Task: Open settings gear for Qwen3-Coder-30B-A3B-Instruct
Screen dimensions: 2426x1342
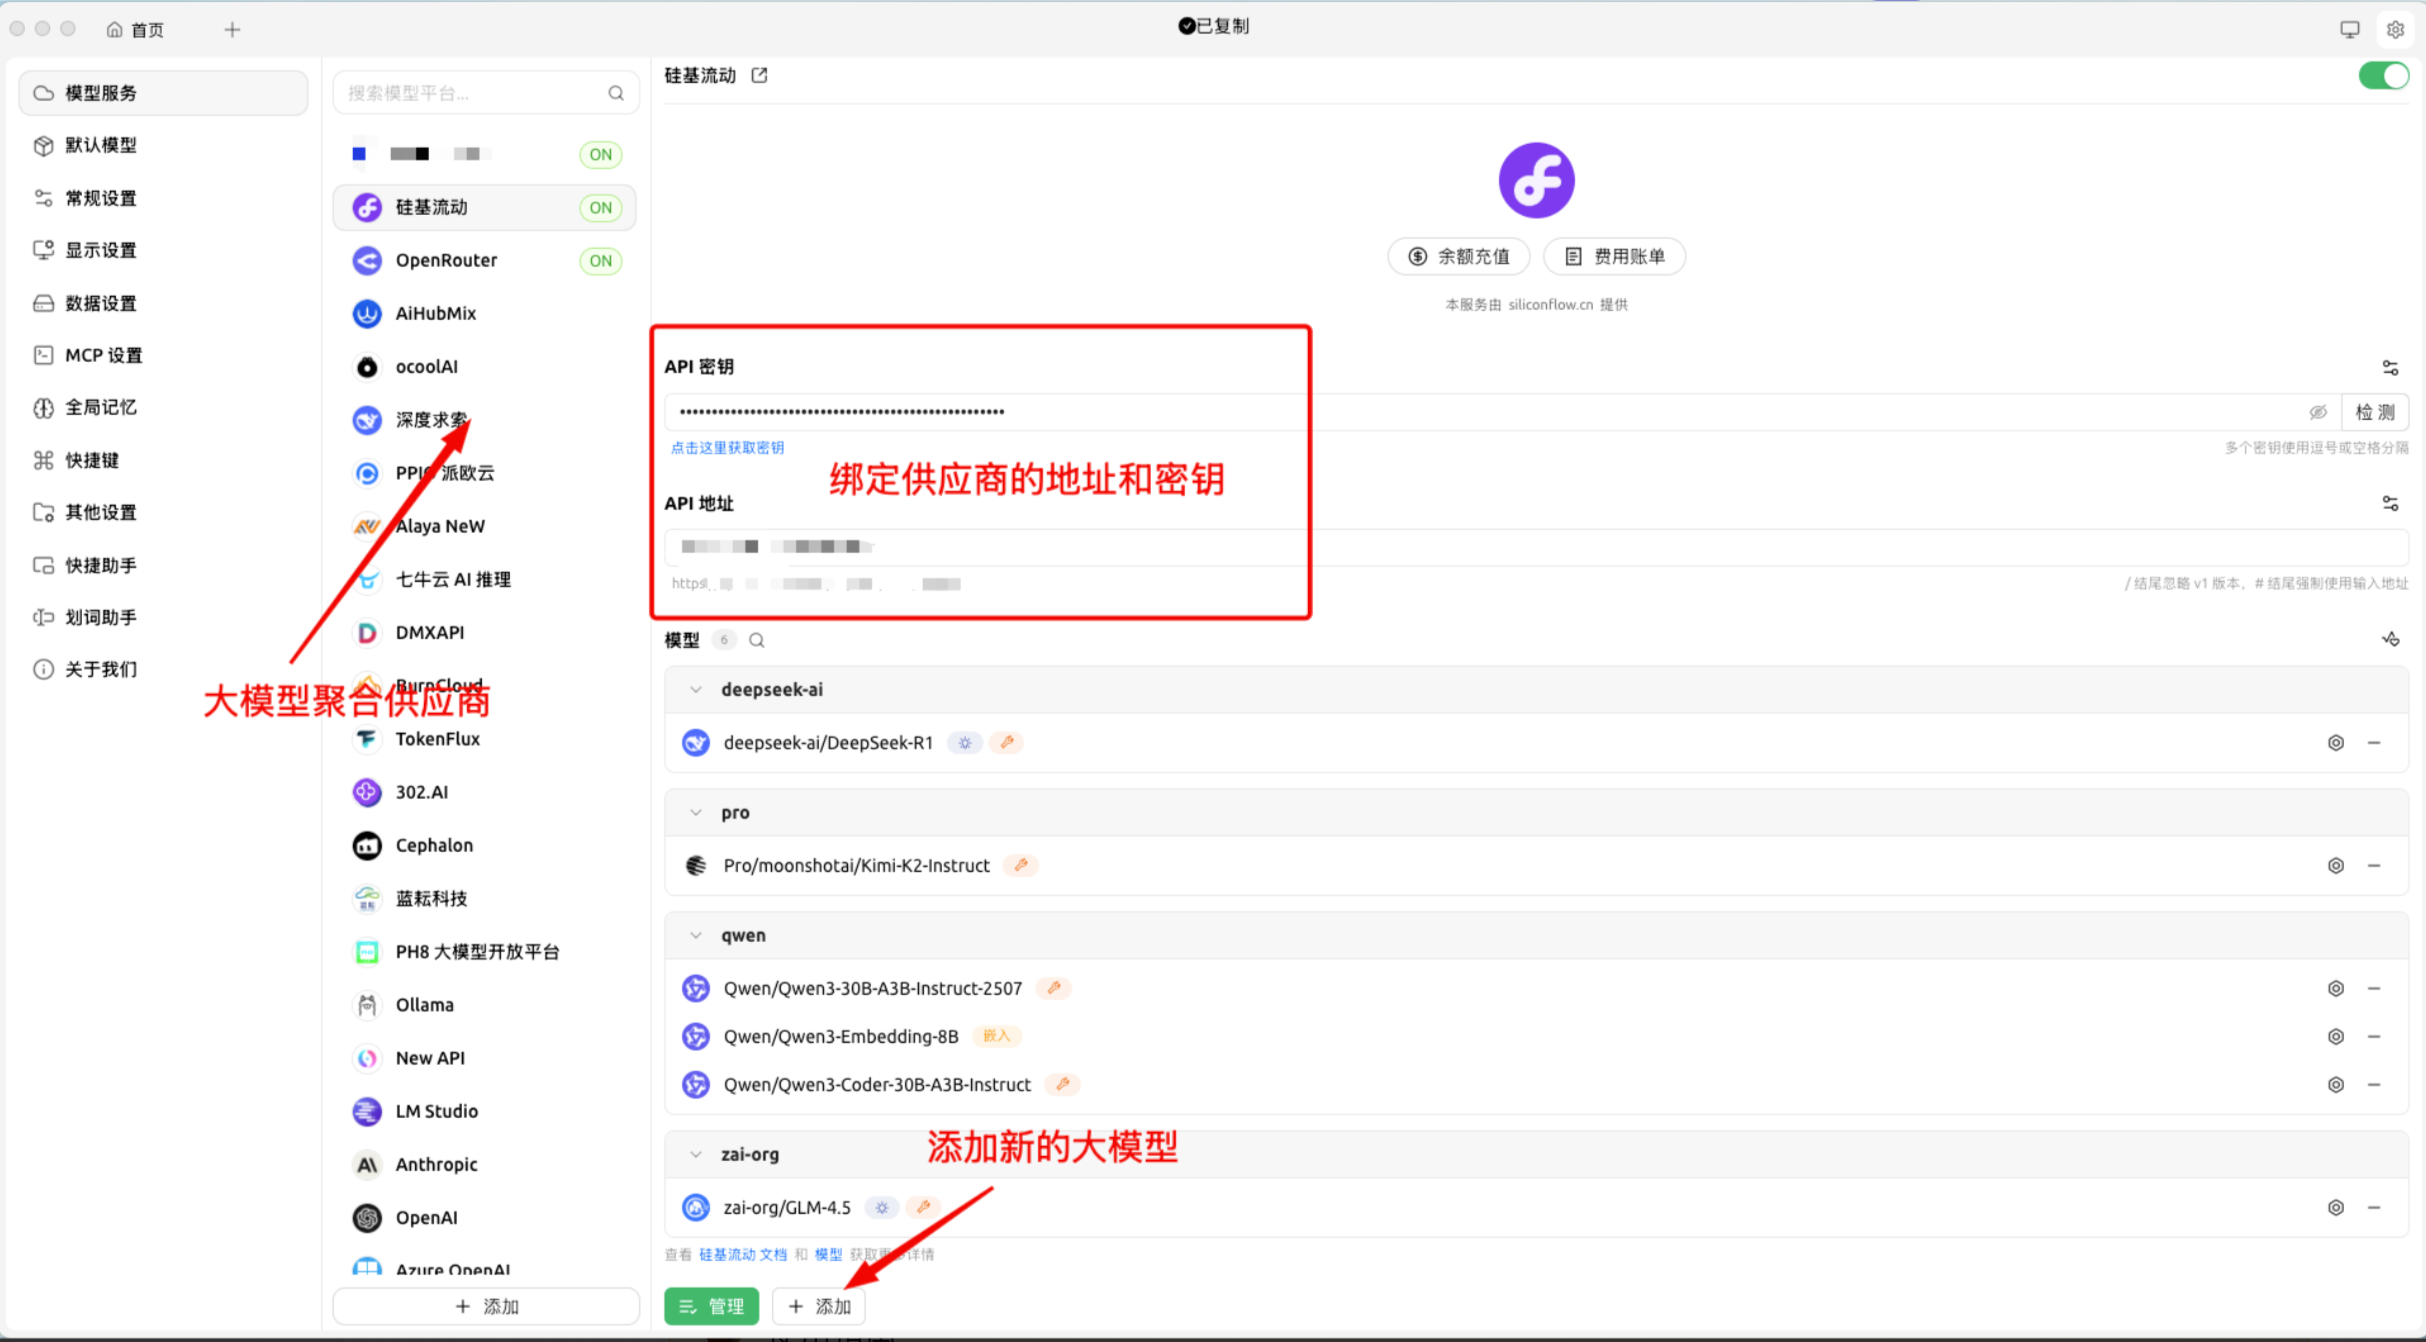Action: (2335, 1085)
